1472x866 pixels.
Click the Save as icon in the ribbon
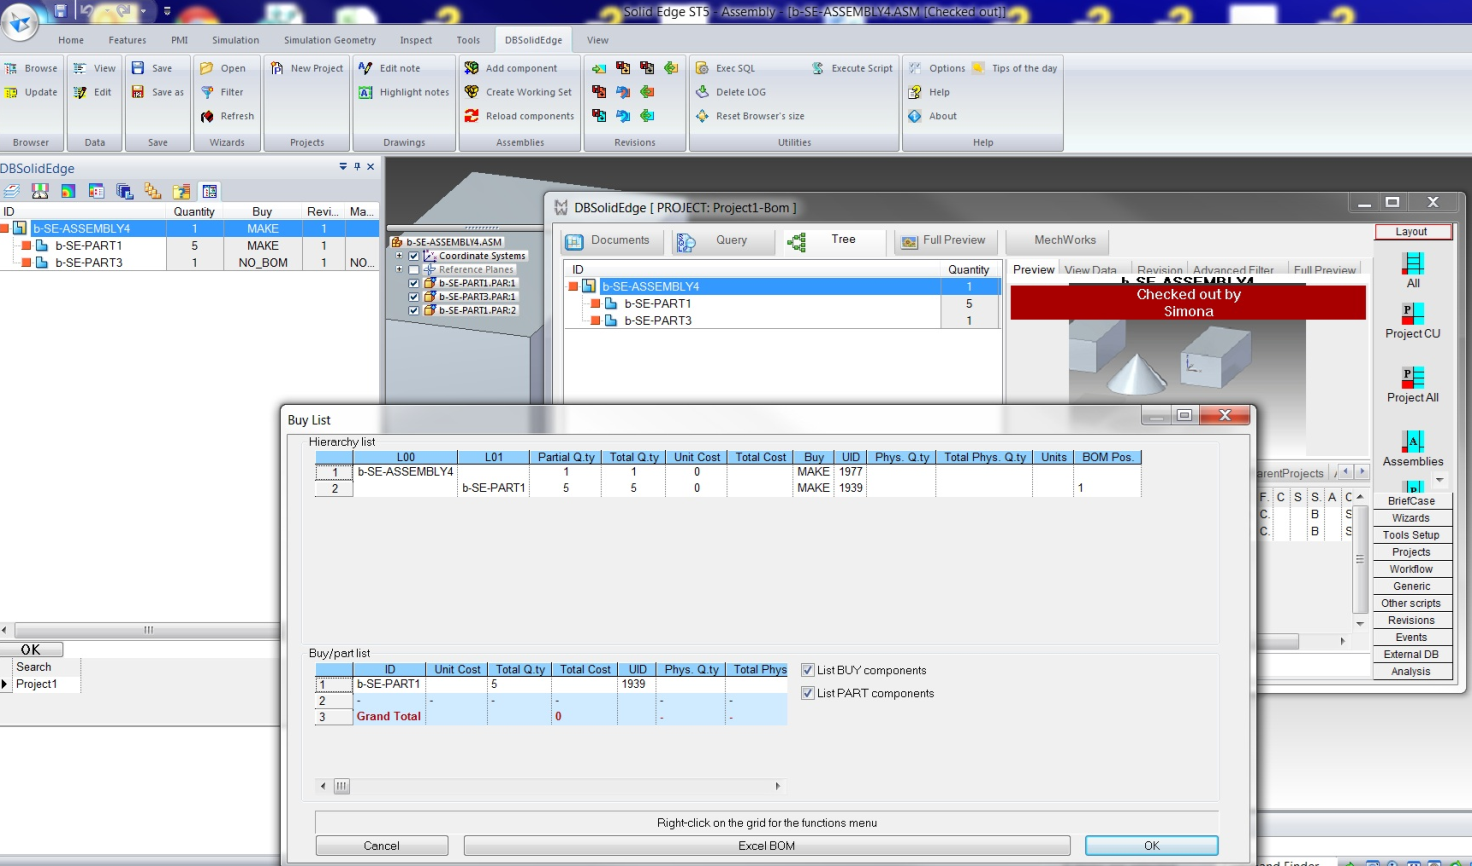pyautogui.click(x=138, y=92)
